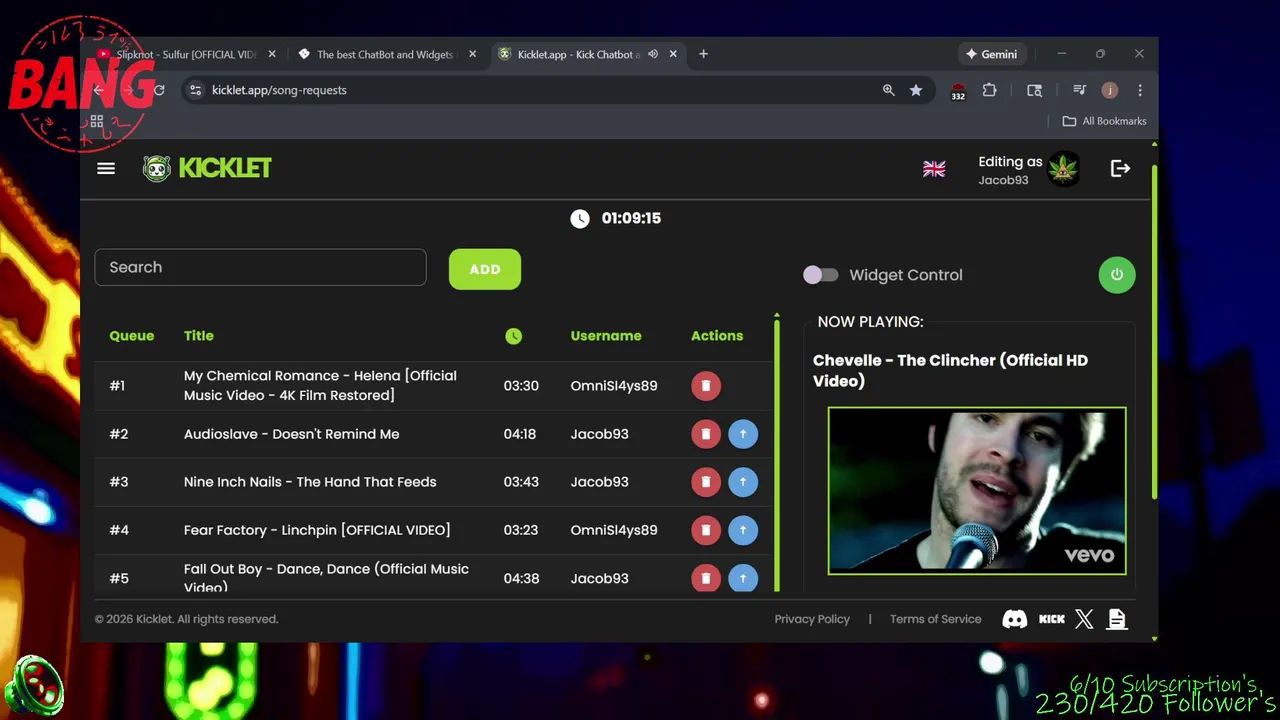Click the Chrome profile avatar
This screenshot has width=1280, height=720.
[1109, 90]
